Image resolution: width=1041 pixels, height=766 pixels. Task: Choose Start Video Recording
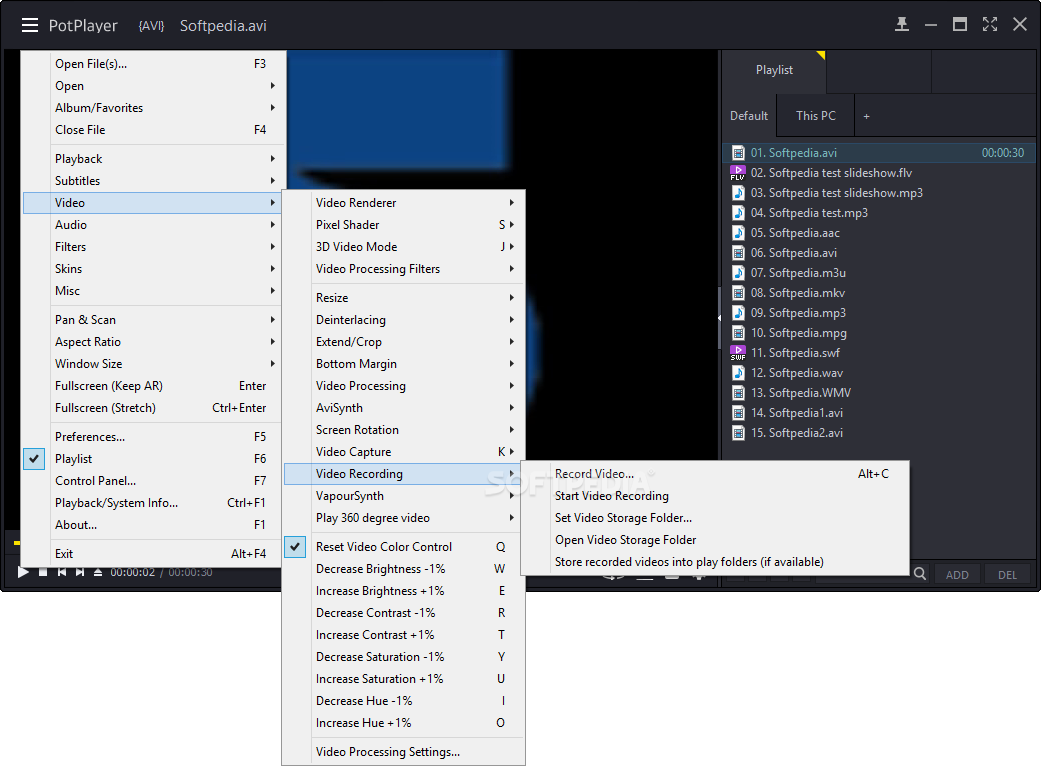(715, 496)
